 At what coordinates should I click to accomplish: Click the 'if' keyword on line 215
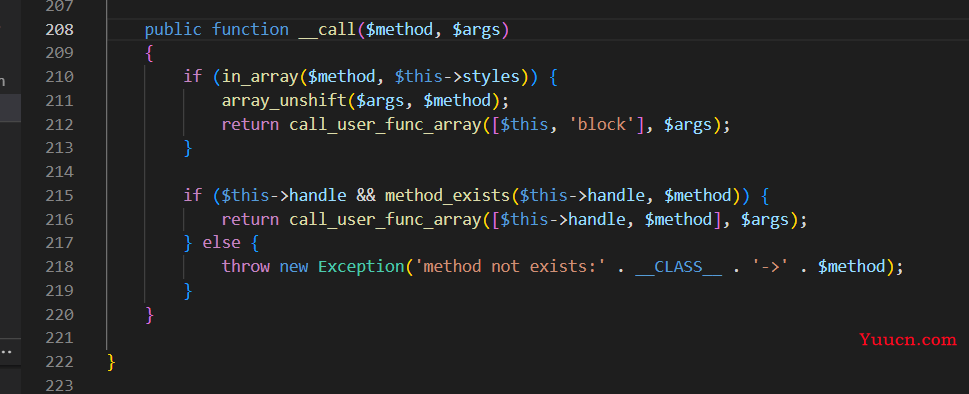193,196
